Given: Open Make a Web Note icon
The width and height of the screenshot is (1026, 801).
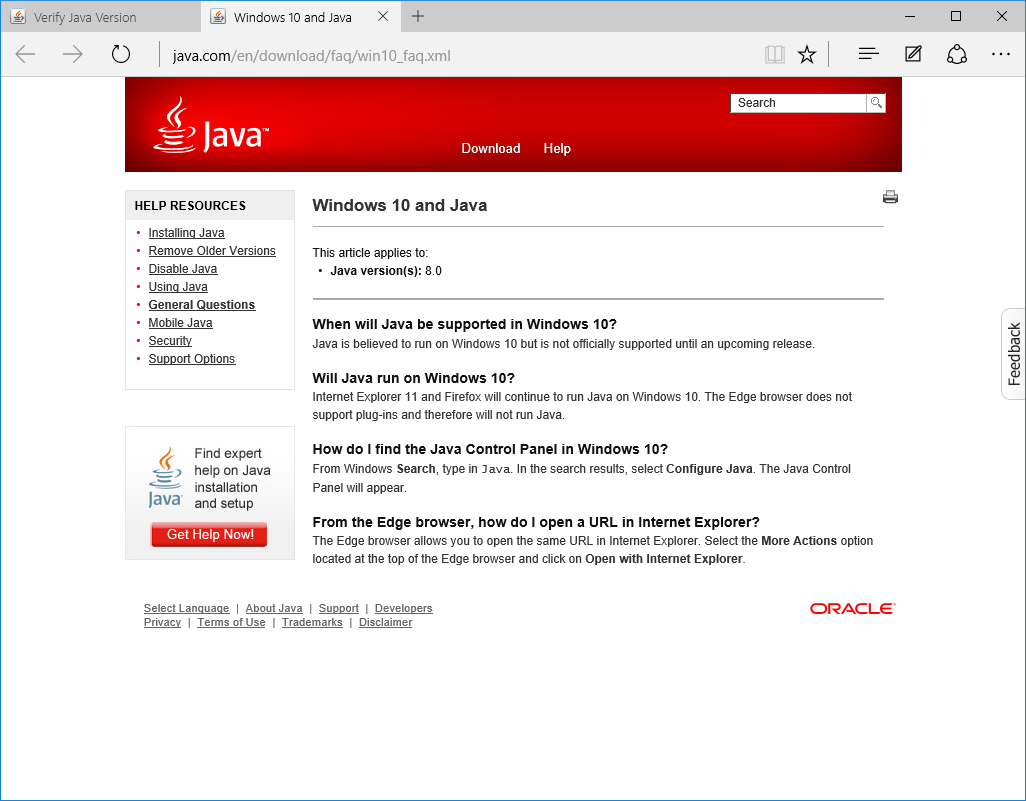Looking at the screenshot, I should pyautogui.click(x=912, y=54).
